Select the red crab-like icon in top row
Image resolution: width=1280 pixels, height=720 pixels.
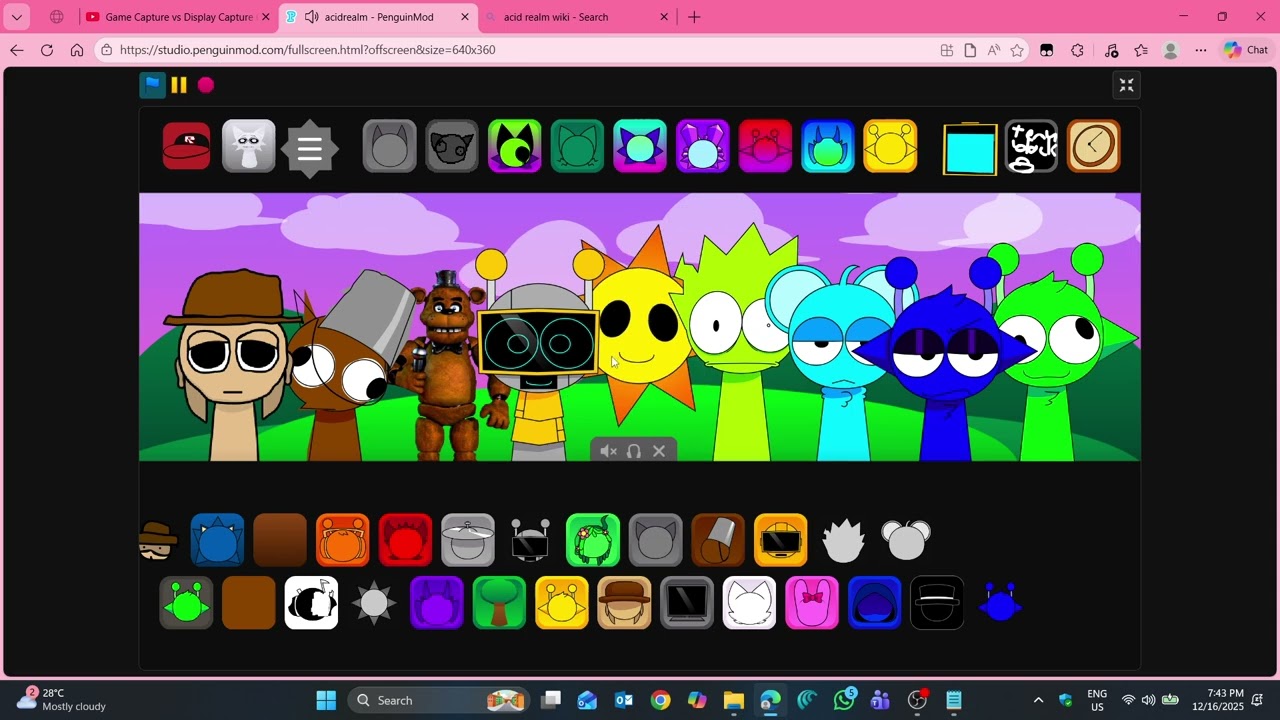point(765,147)
